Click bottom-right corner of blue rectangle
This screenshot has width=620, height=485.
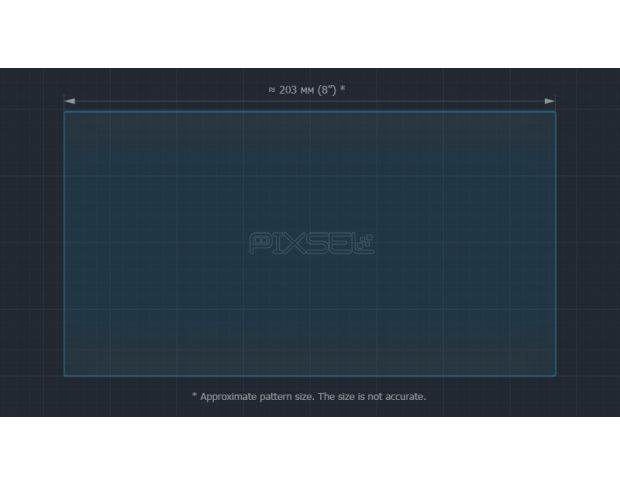pyautogui.click(x=555, y=375)
